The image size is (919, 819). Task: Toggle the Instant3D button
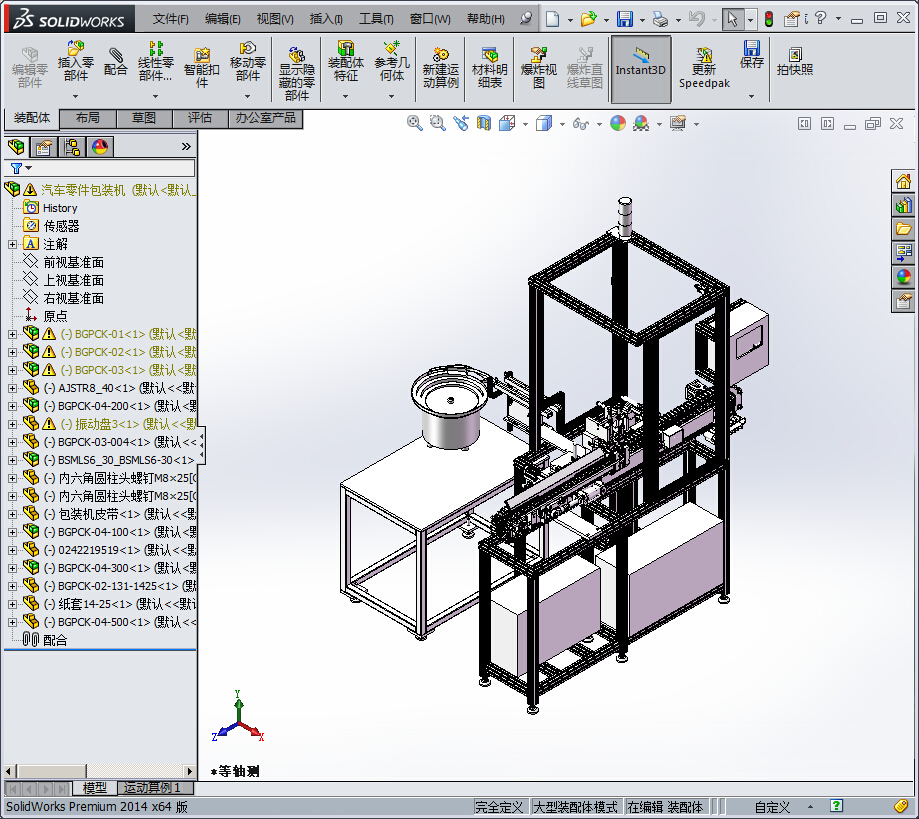pyautogui.click(x=641, y=69)
